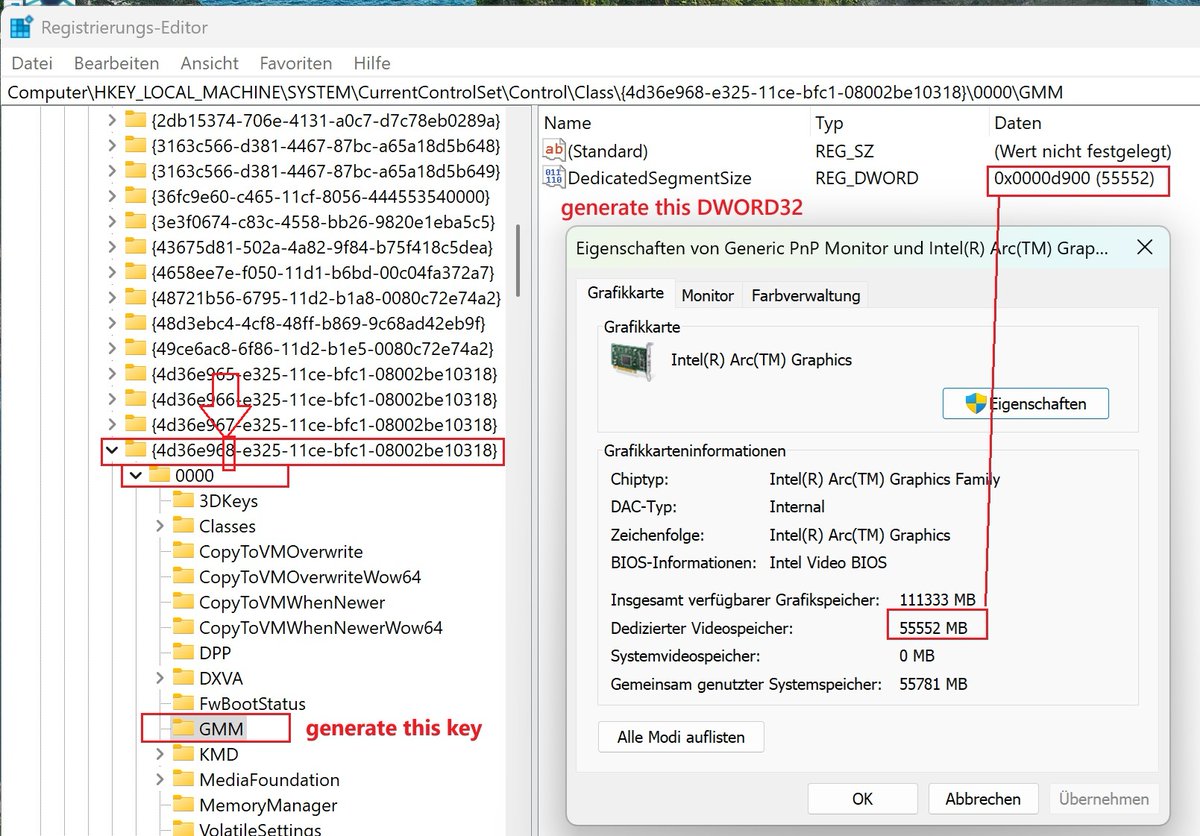Click the CopyToVMWhenNewerWow64 folder icon
This screenshot has width=1200, height=836.
[183, 628]
